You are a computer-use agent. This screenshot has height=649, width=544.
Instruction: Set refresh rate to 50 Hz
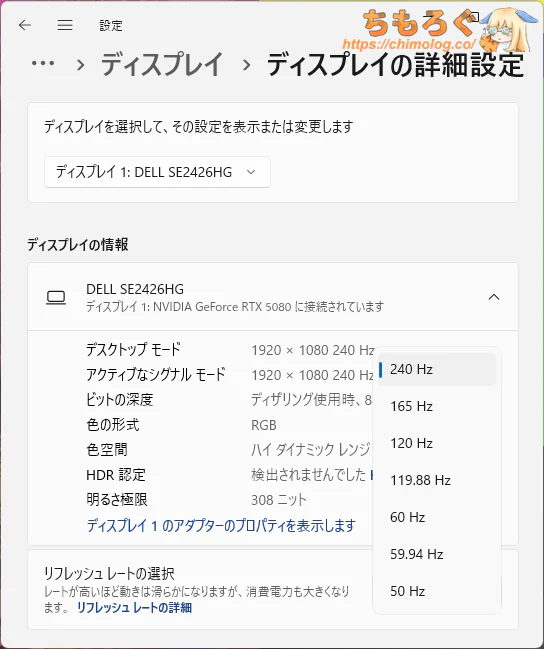pos(437,591)
